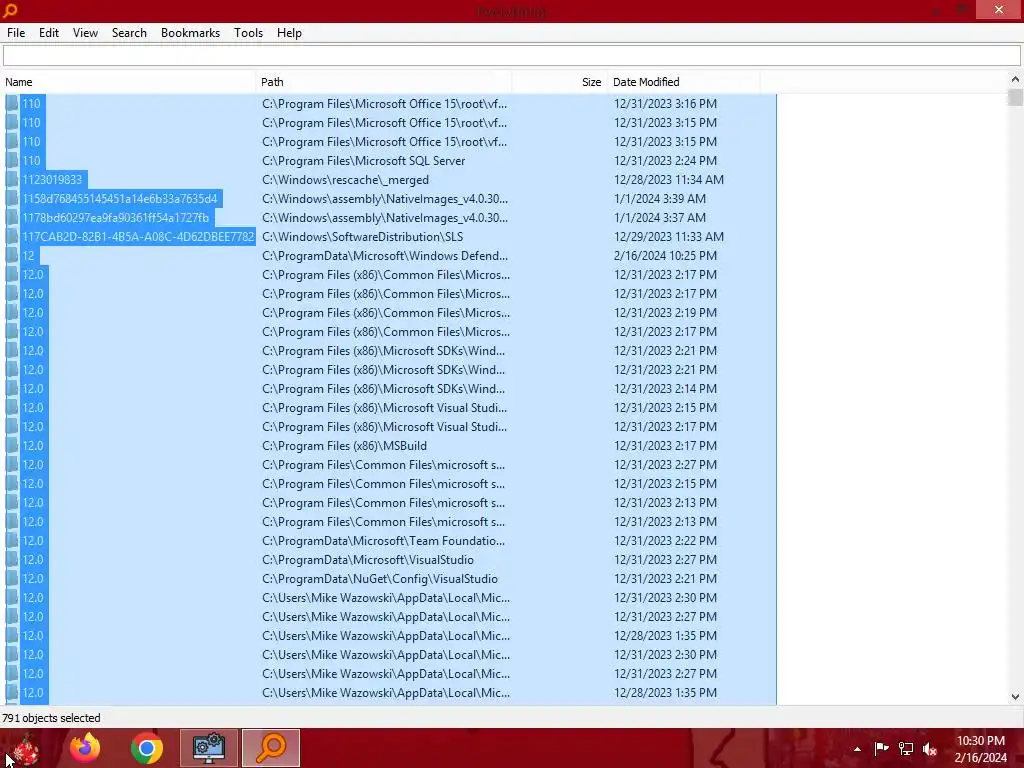Select folder 1158d768455145451a14e6b33a7635d4
The width and height of the screenshot is (1024, 768).
coord(120,199)
